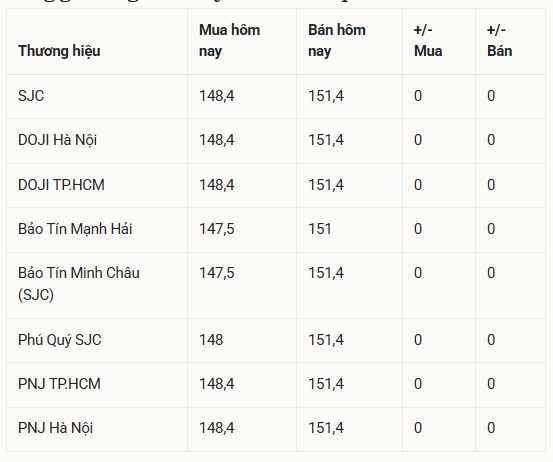Click Bảo Tín Mạnh Hải sell price 151
Screen dimensions: 553x462
coord(320,229)
